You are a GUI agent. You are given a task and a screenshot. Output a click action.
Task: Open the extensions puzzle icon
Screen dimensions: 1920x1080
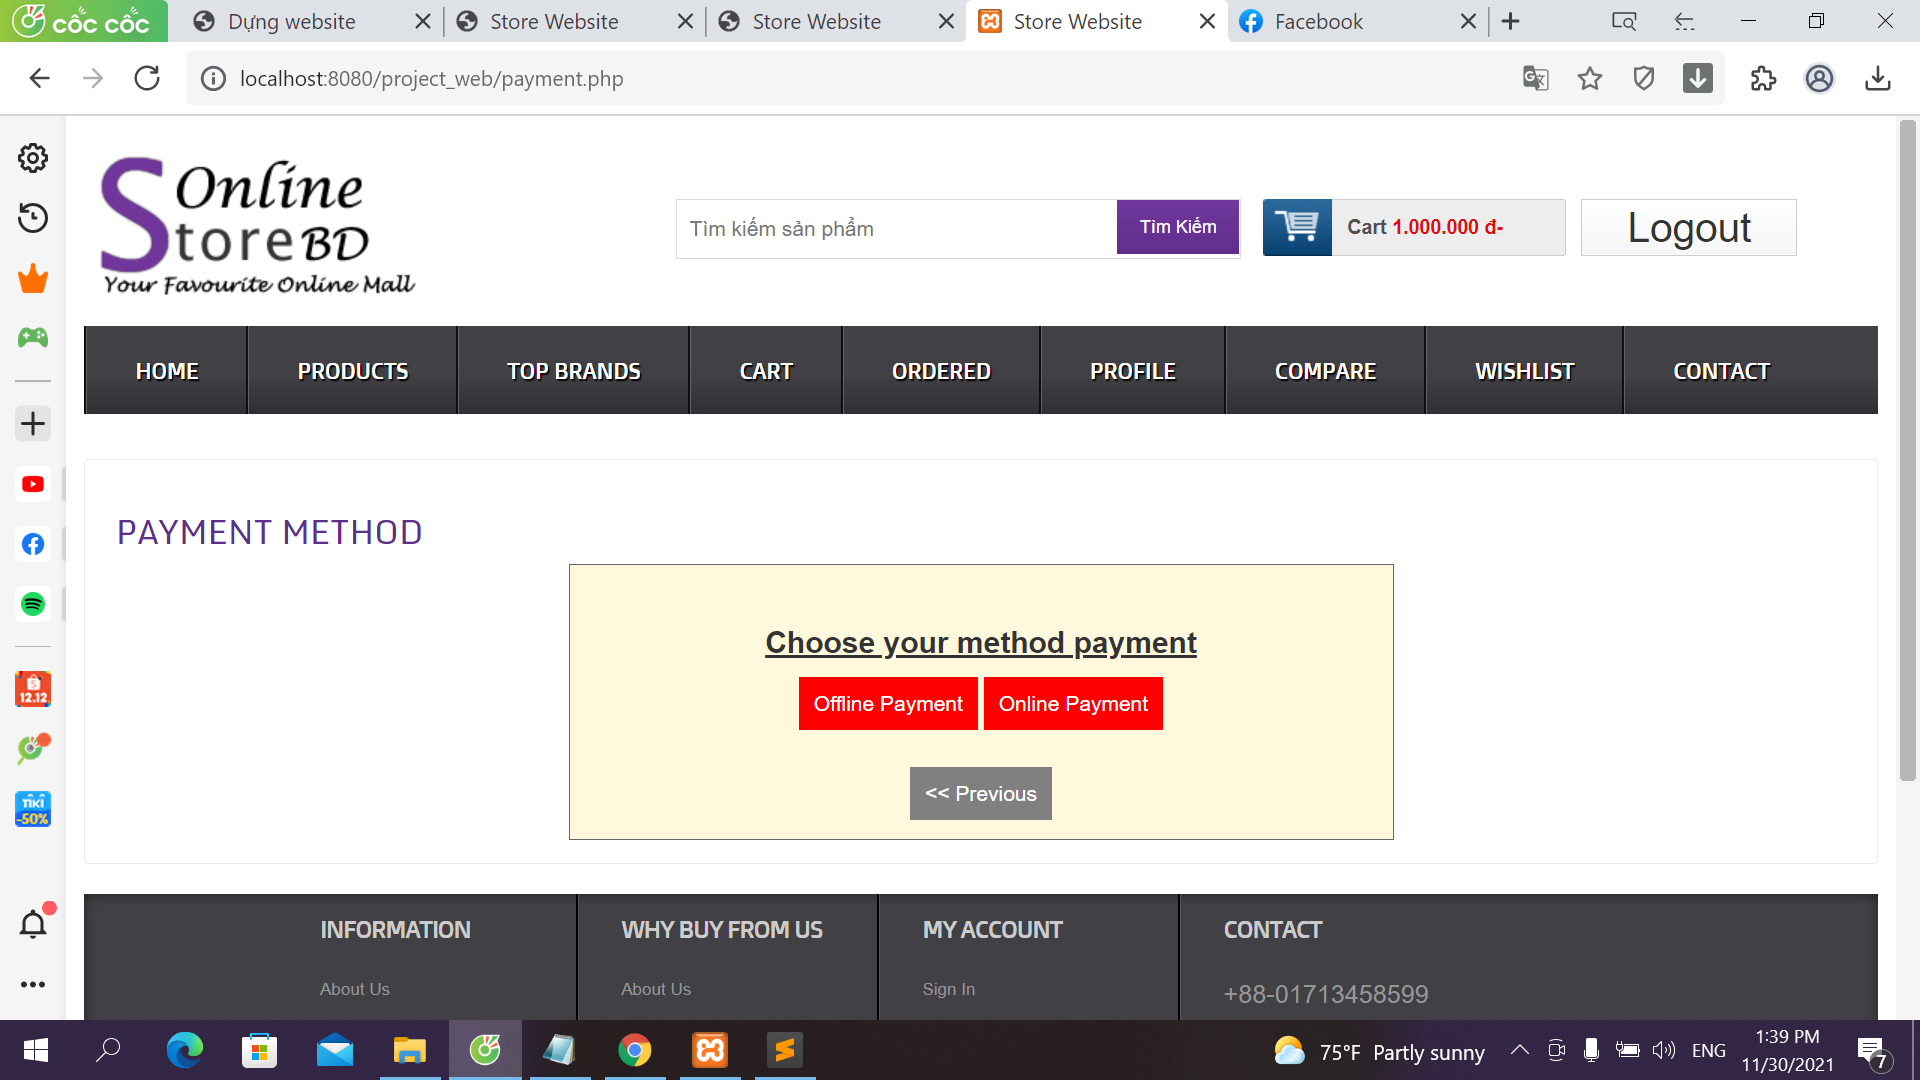1763,78
